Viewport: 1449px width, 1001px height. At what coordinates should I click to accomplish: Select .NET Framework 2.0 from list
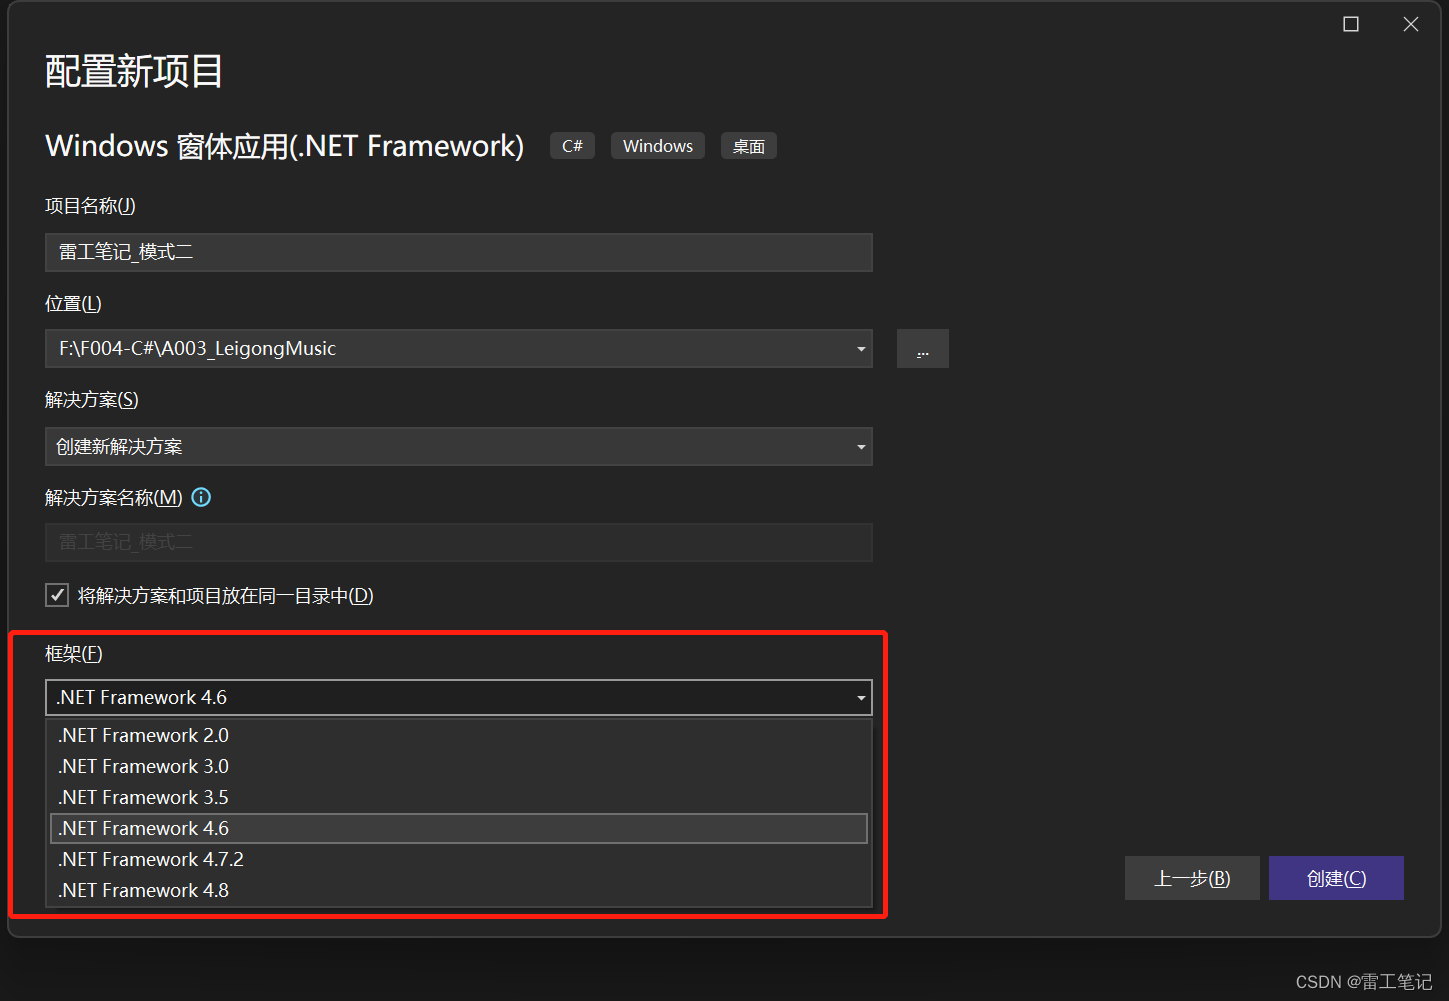point(459,735)
